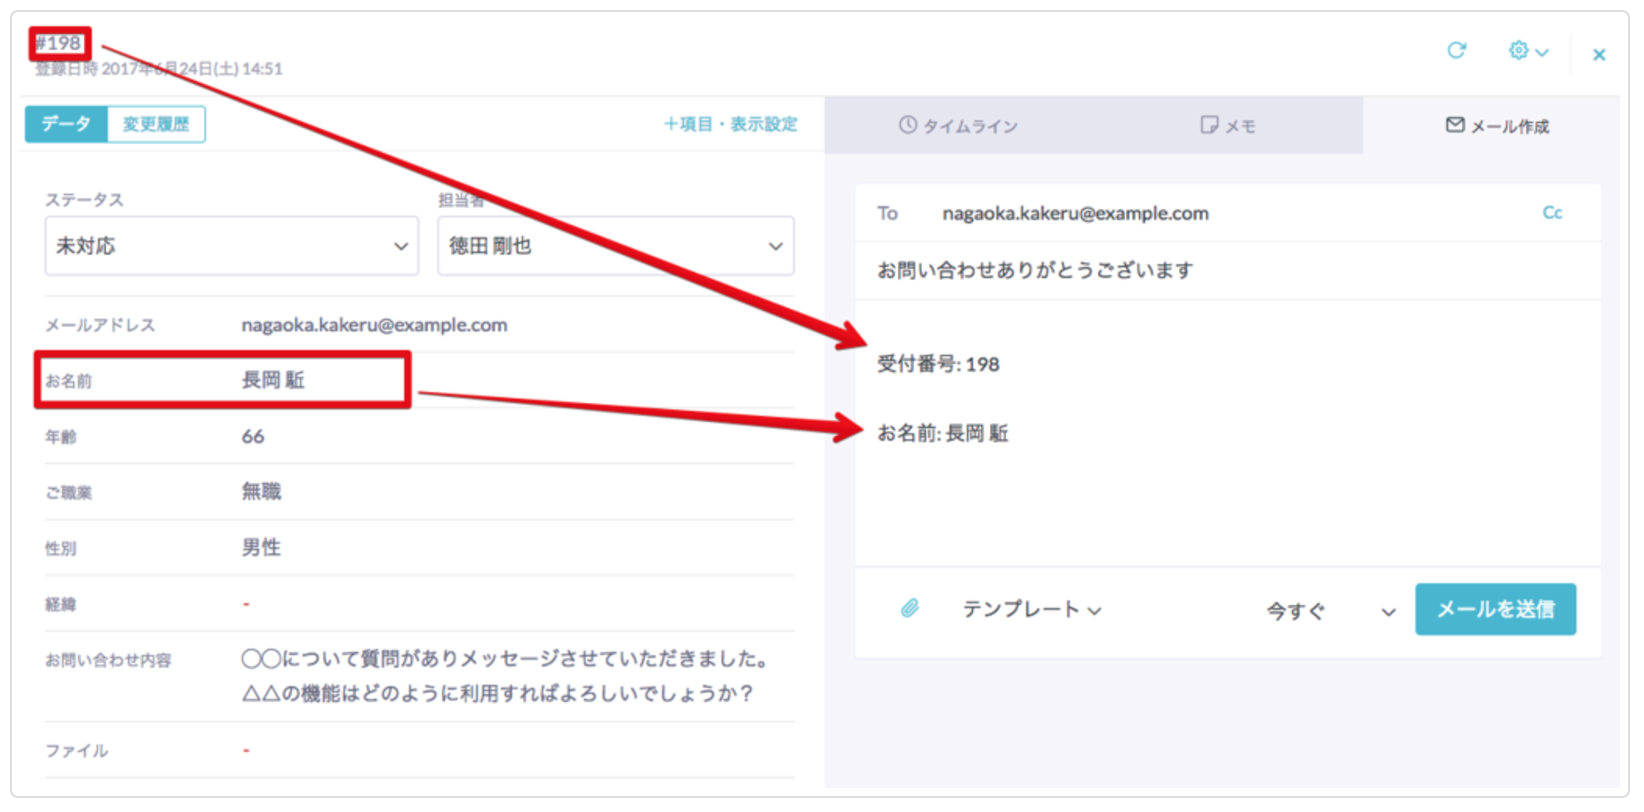
Task: Click the refresh icon
Action: [1456, 50]
